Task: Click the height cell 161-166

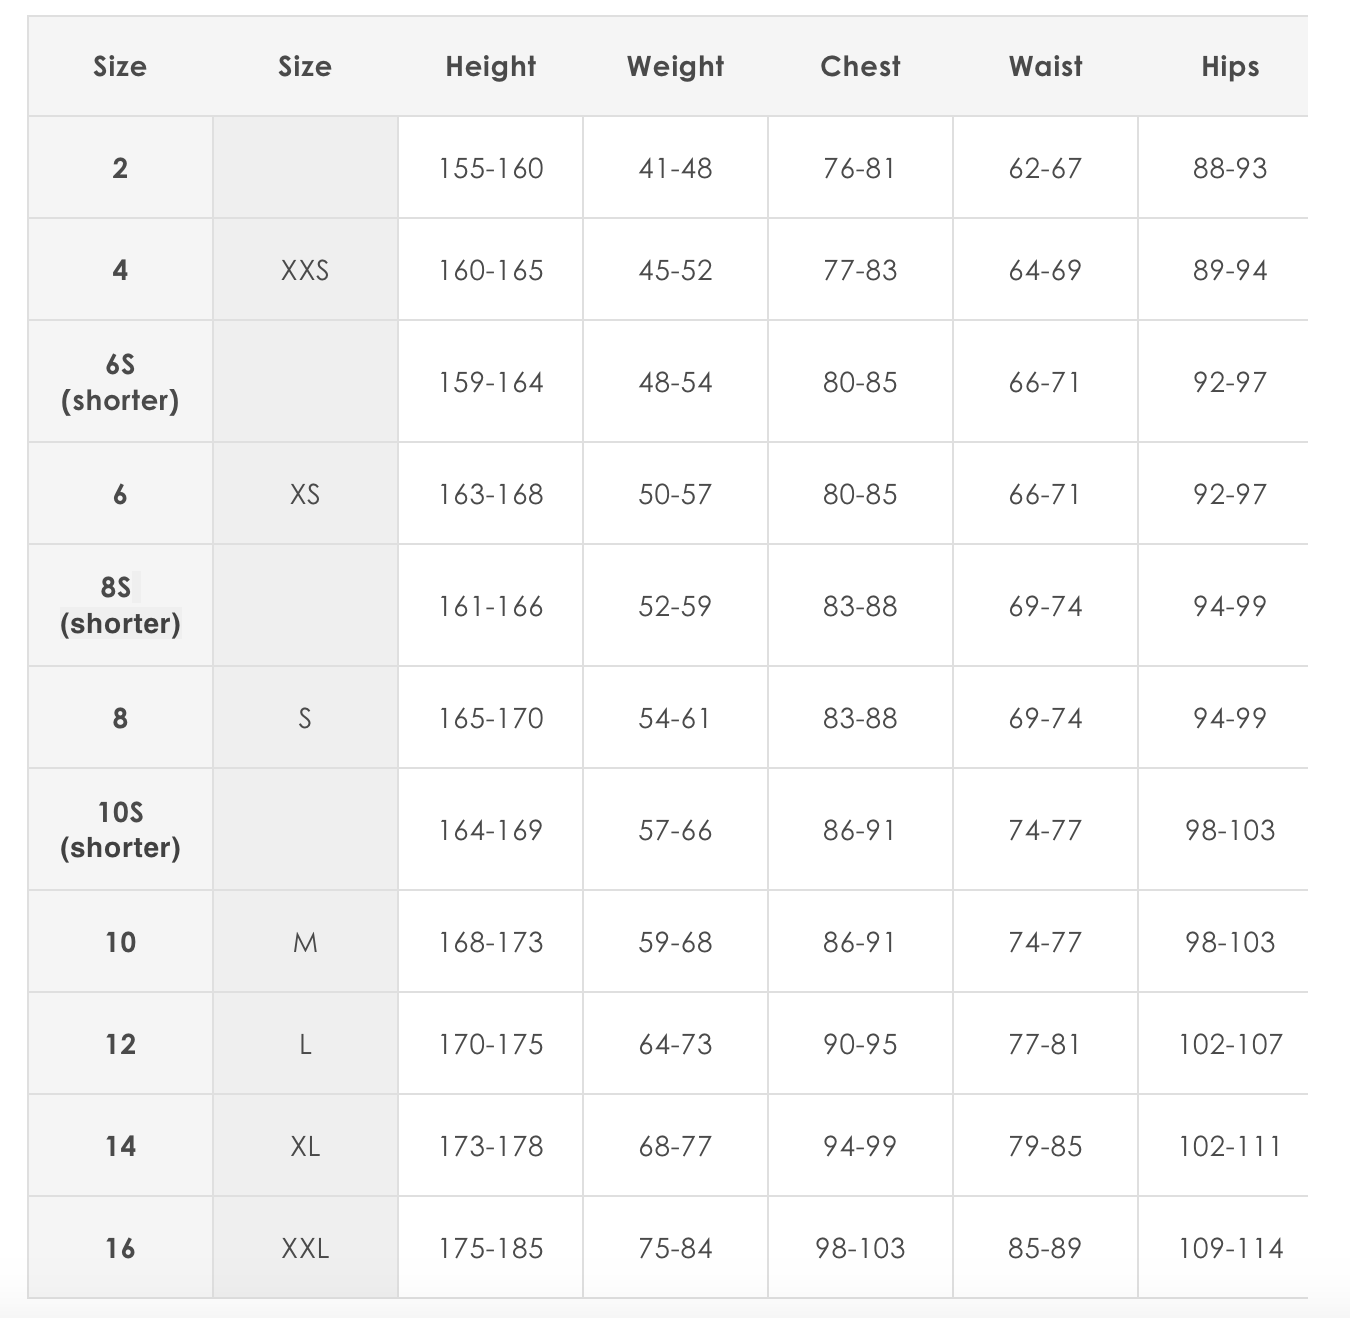Action: (x=490, y=606)
